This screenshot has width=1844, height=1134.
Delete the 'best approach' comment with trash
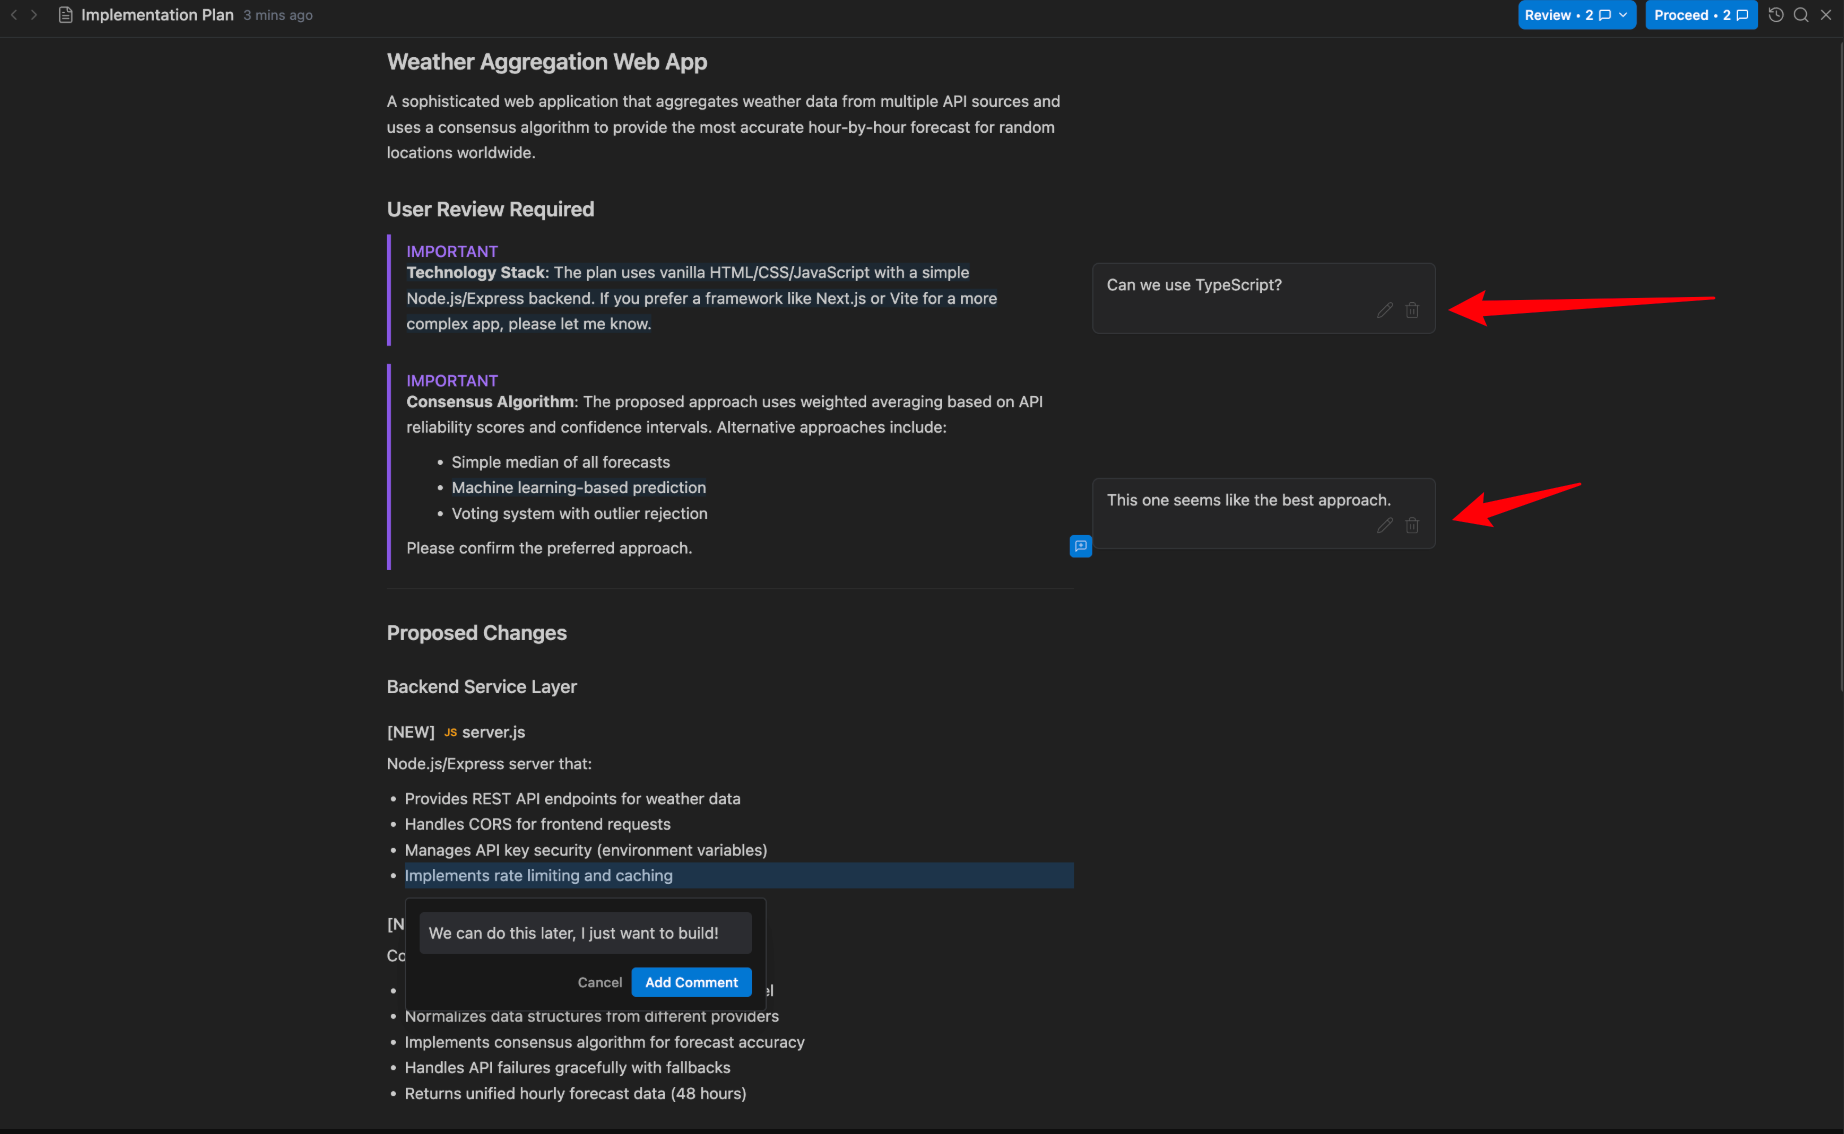[x=1412, y=525]
